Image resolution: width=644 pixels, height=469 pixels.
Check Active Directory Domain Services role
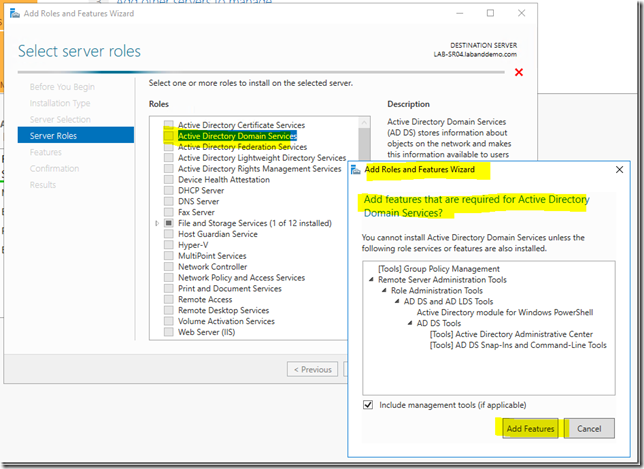point(168,136)
